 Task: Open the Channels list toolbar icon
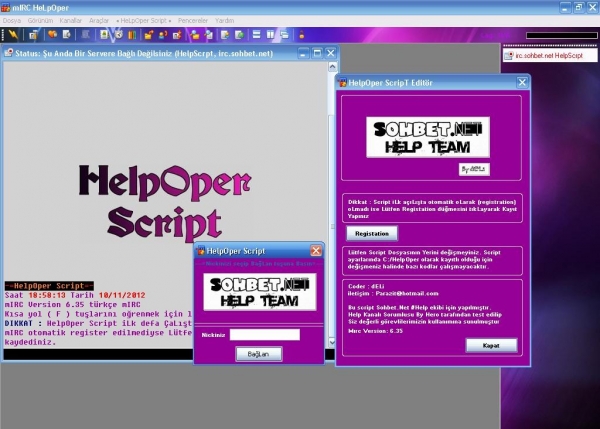(x=67, y=35)
